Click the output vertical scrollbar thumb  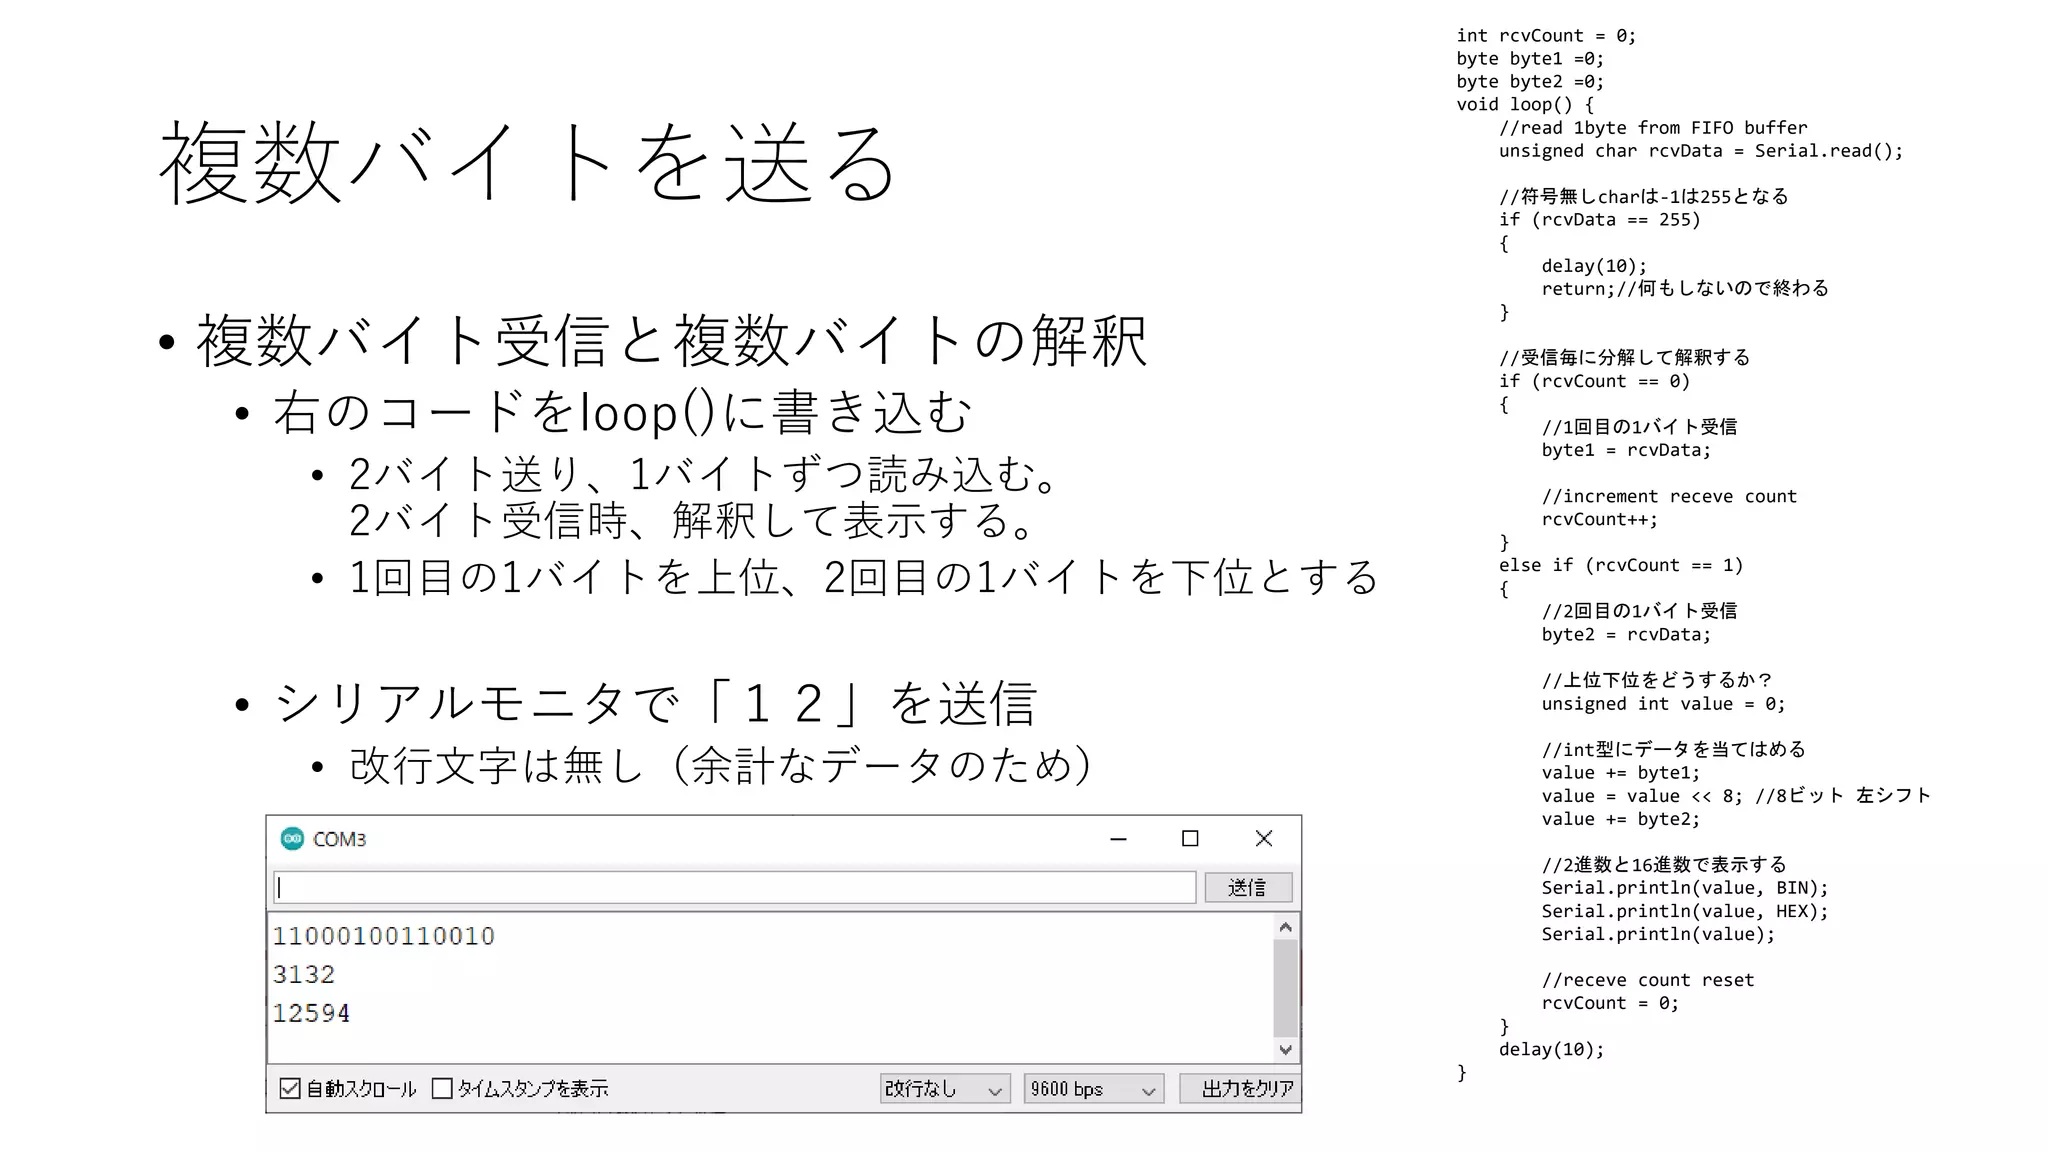click(x=1286, y=988)
